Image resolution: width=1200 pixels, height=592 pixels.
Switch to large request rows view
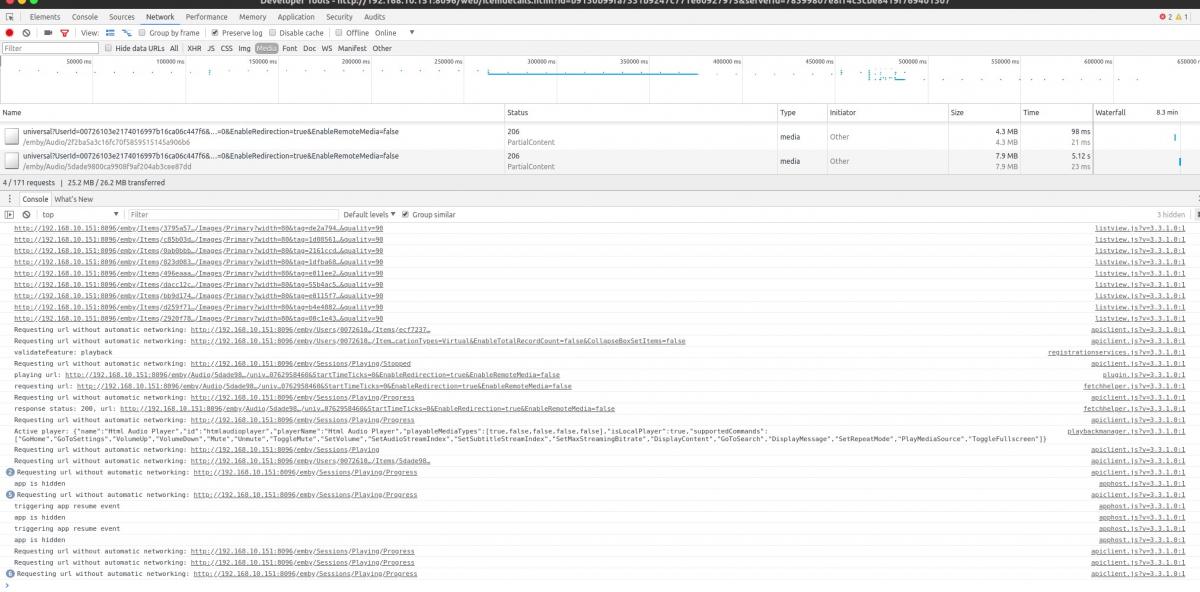(109, 33)
